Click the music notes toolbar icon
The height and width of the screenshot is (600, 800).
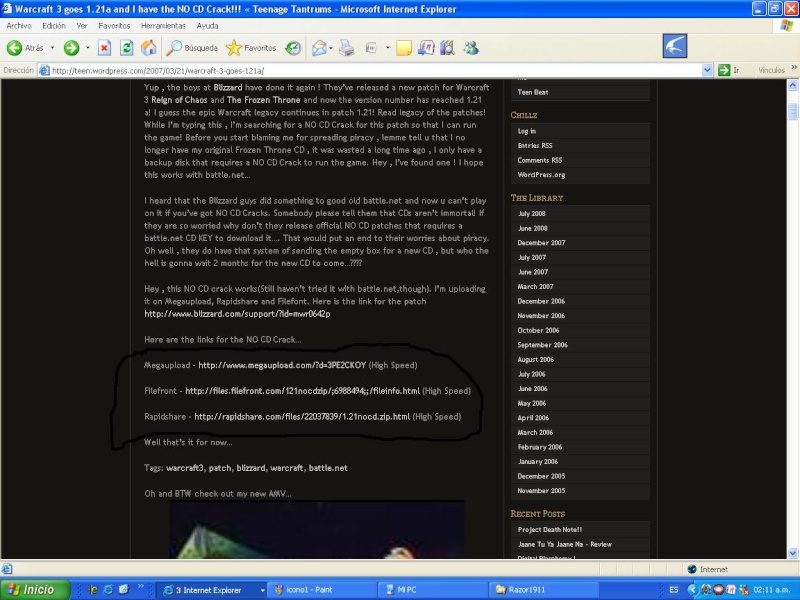pyautogui.click(x=426, y=48)
